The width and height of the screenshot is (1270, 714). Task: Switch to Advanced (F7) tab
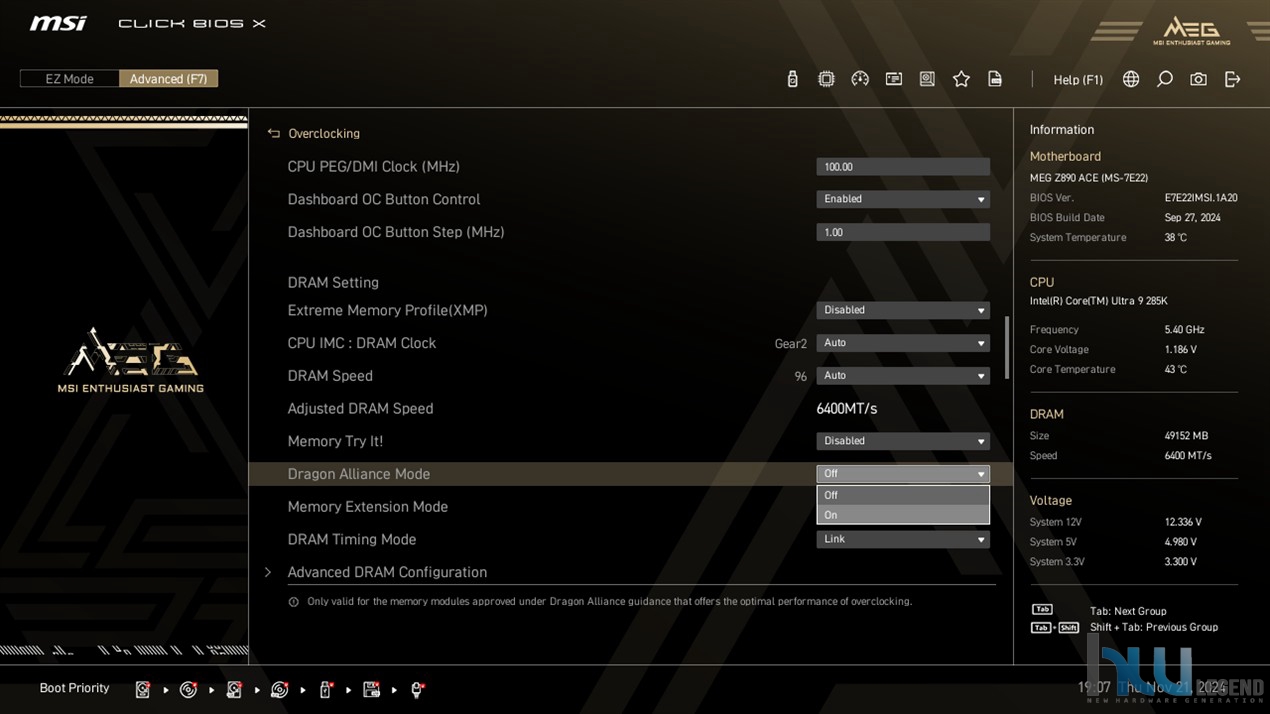click(168, 79)
